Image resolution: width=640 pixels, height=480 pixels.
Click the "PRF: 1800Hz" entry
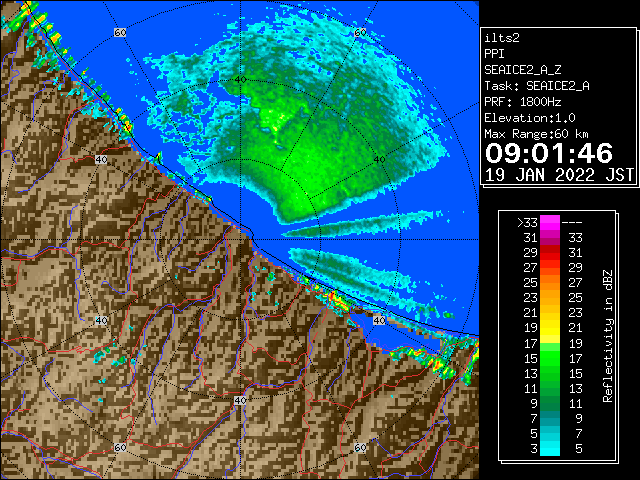pos(522,102)
